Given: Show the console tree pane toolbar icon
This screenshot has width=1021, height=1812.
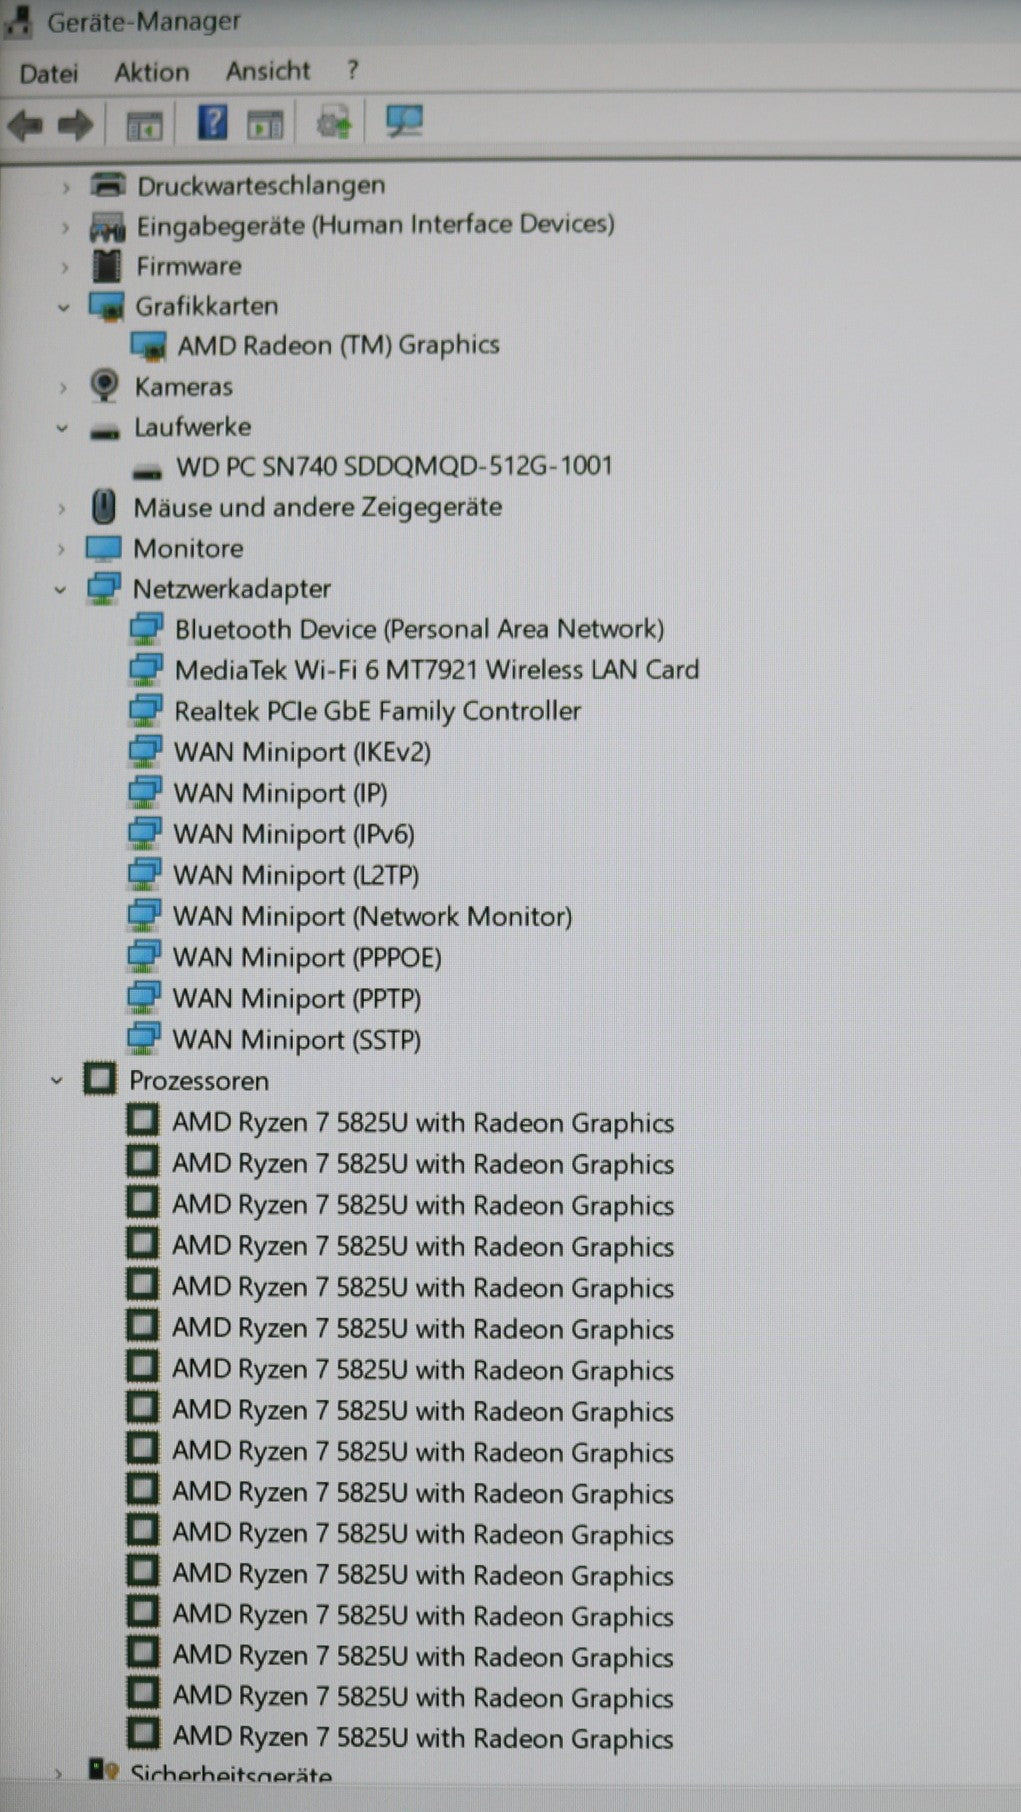Looking at the screenshot, I should click(144, 125).
